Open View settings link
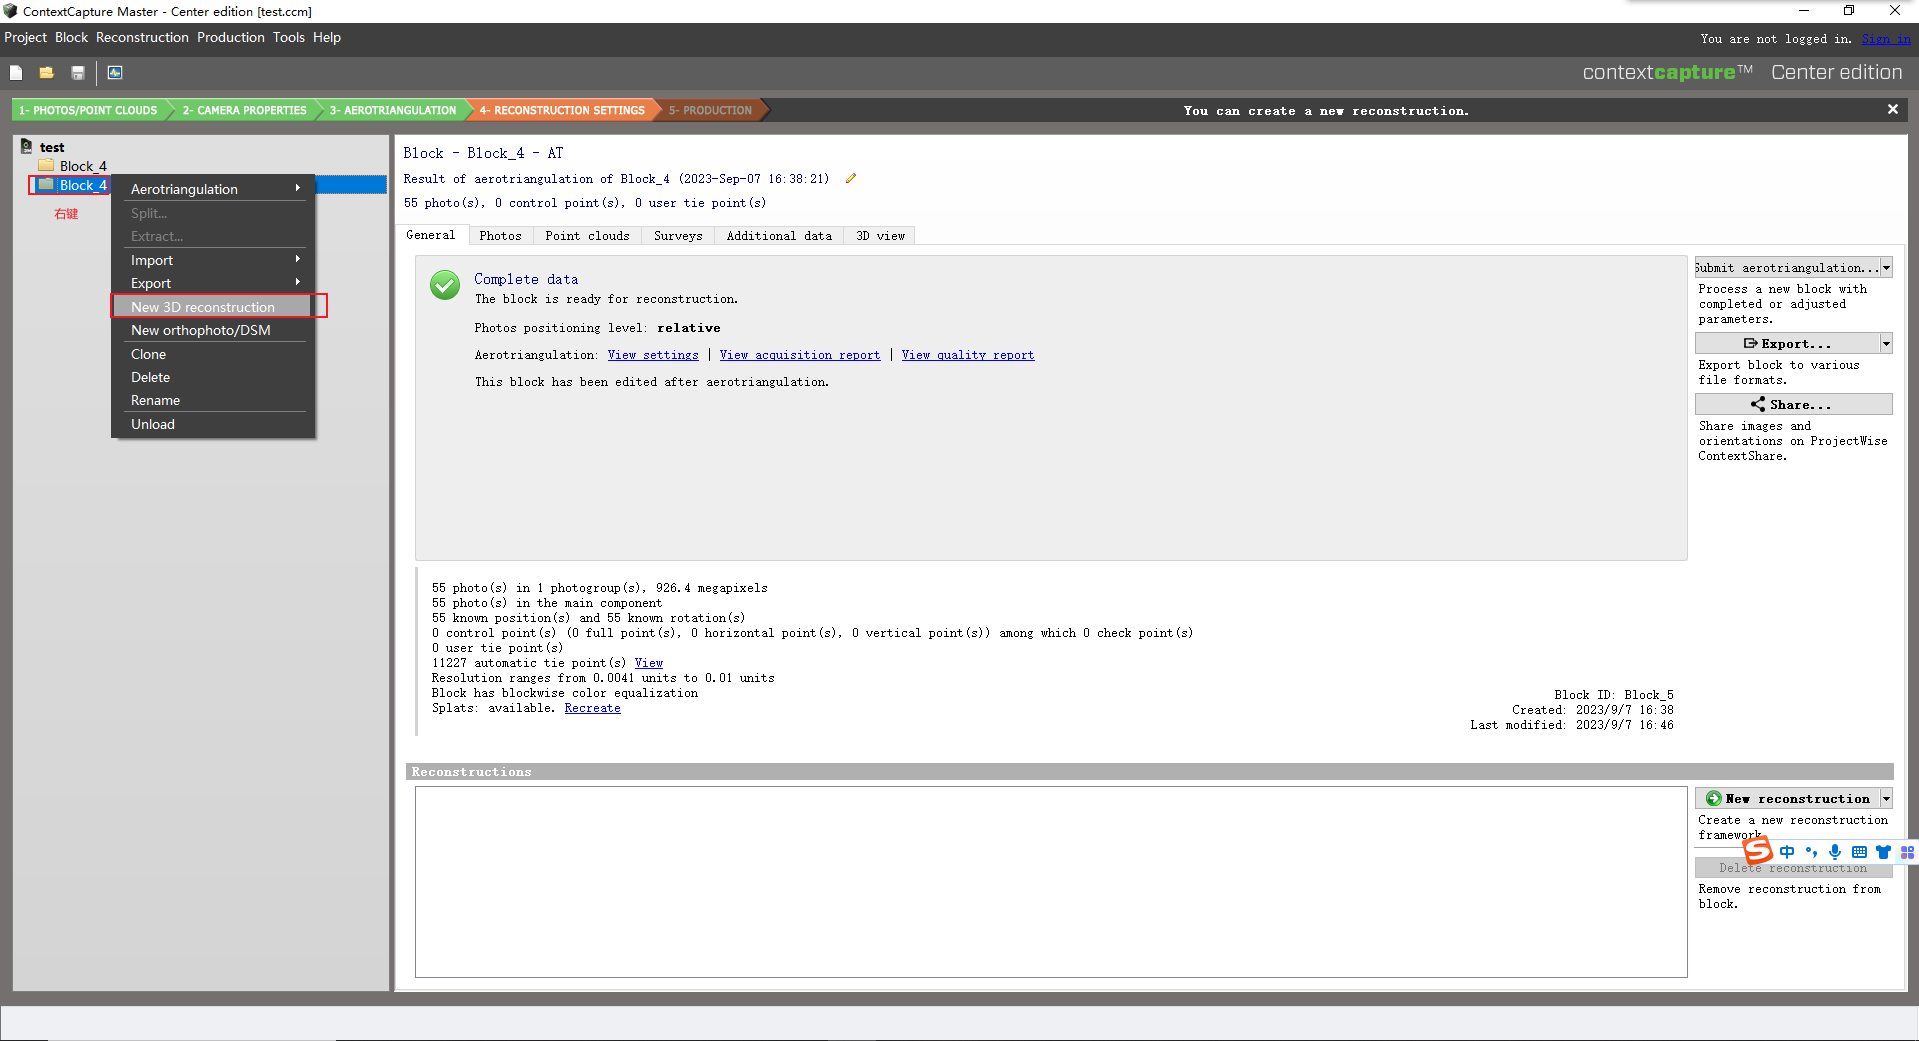This screenshot has width=1919, height=1041. [653, 355]
